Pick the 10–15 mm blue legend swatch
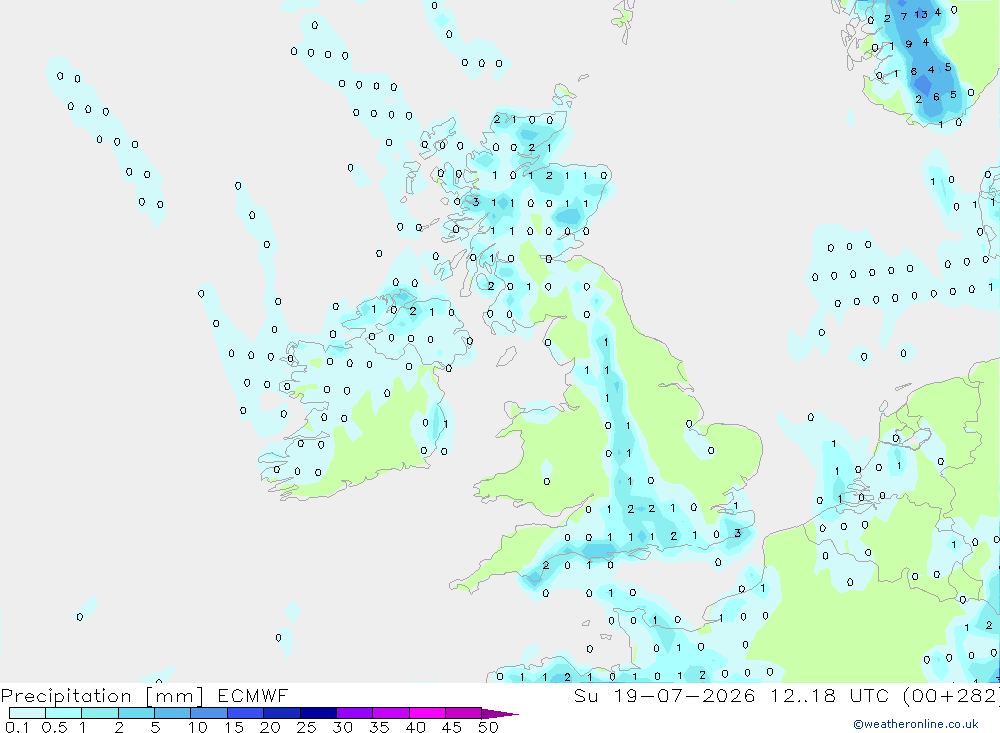 [x=209, y=713]
